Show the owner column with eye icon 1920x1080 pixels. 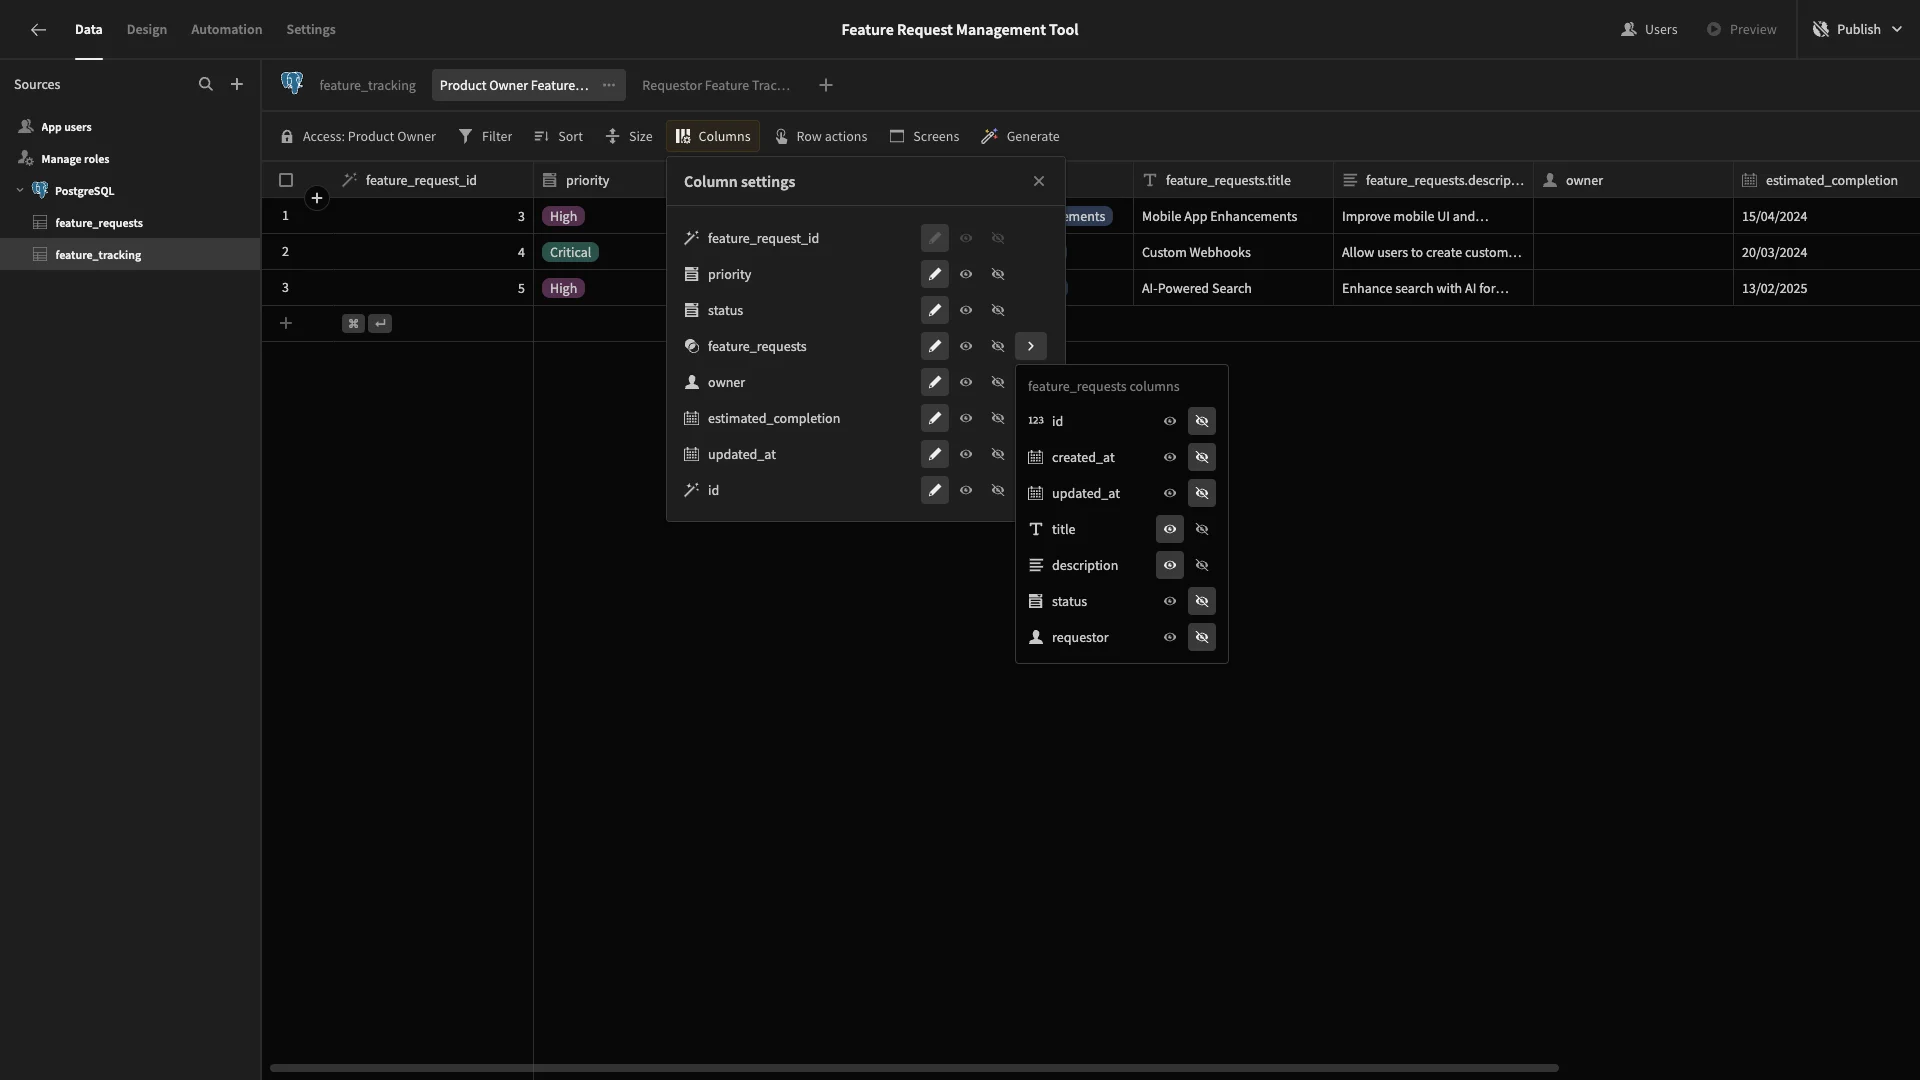click(x=966, y=382)
